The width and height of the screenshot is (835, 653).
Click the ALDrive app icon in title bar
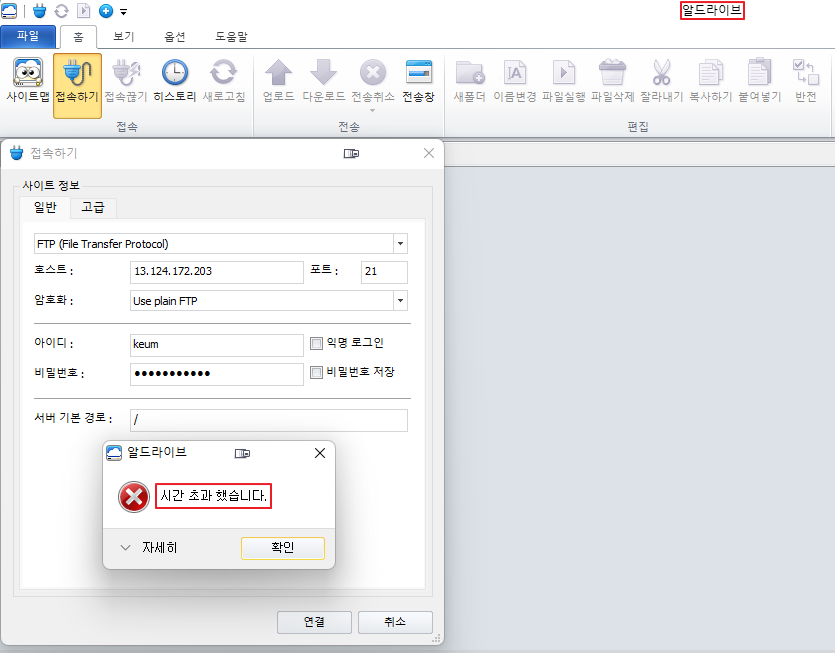pos(9,11)
